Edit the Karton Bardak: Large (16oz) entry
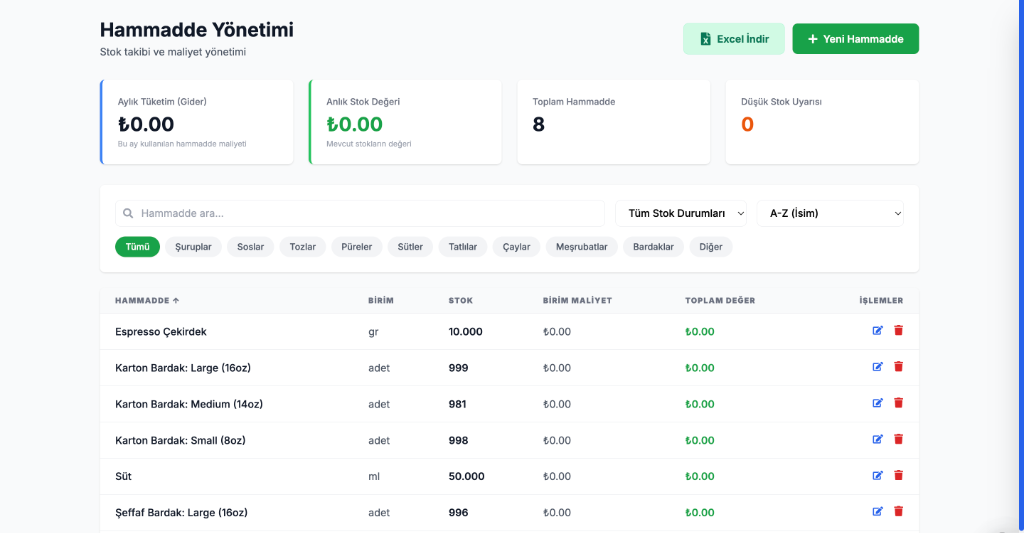This screenshot has height=533, width=1024. click(878, 367)
